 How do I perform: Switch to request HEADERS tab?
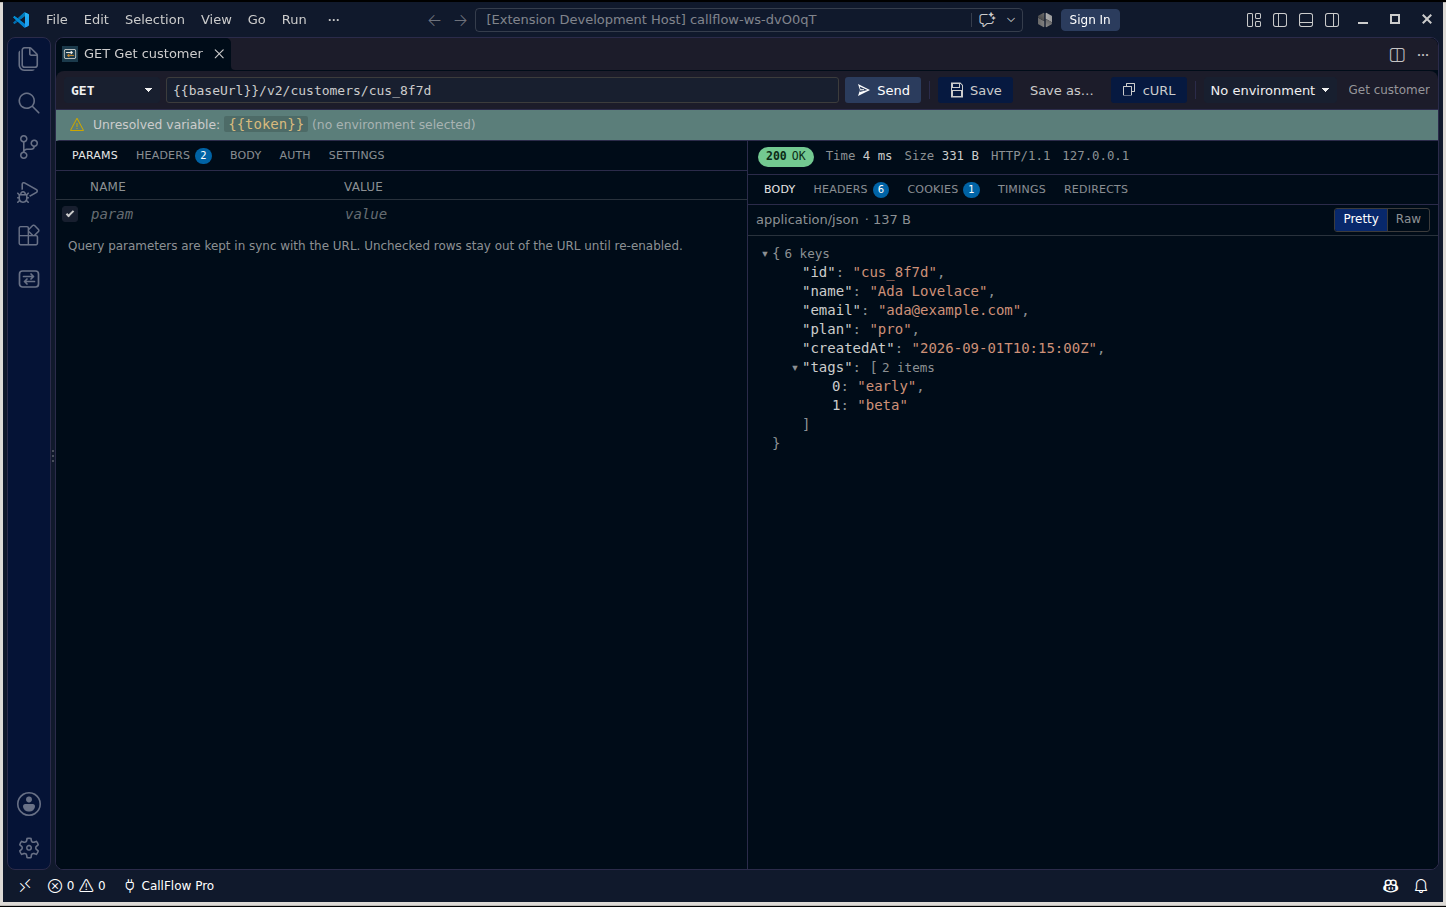pos(173,155)
